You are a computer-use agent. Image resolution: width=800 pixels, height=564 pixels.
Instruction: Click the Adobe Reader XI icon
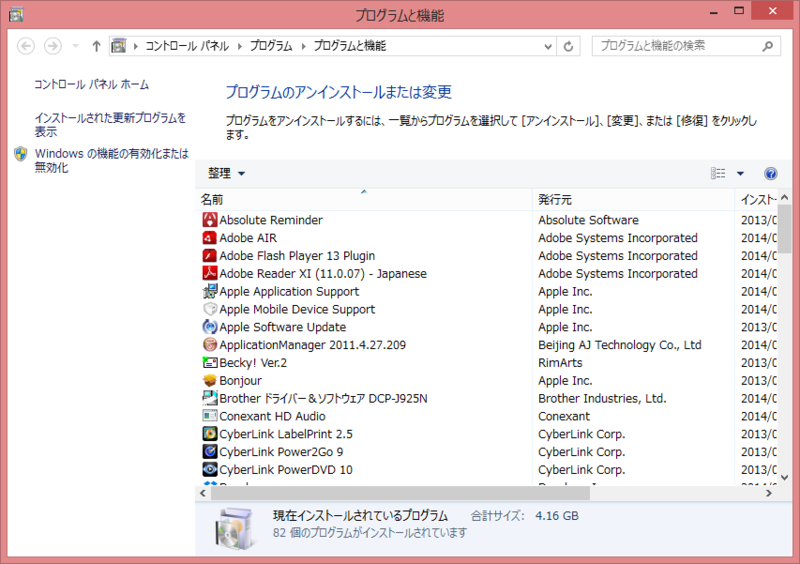click(210, 274)
